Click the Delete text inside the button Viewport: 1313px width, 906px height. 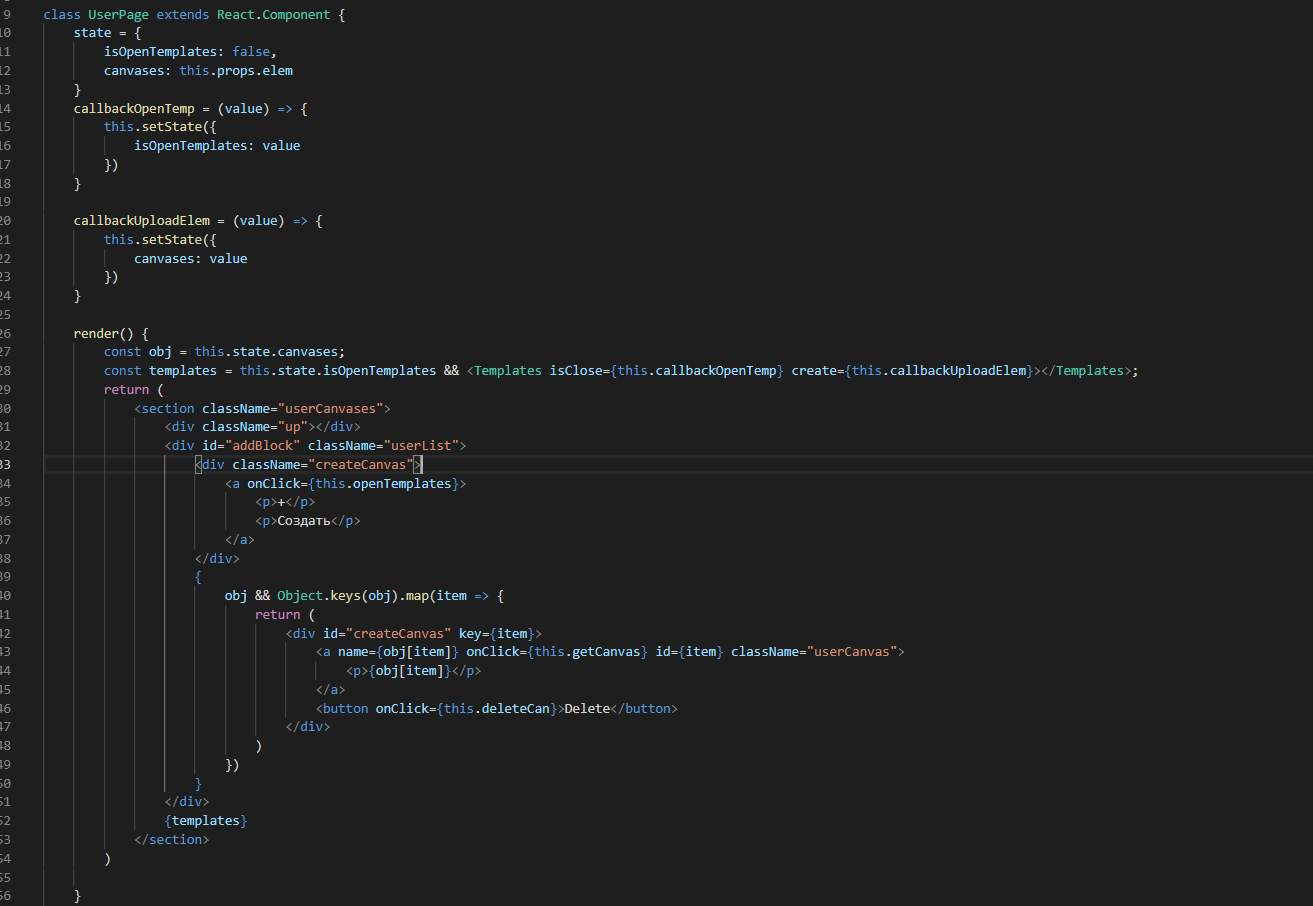tap(587, 708)
